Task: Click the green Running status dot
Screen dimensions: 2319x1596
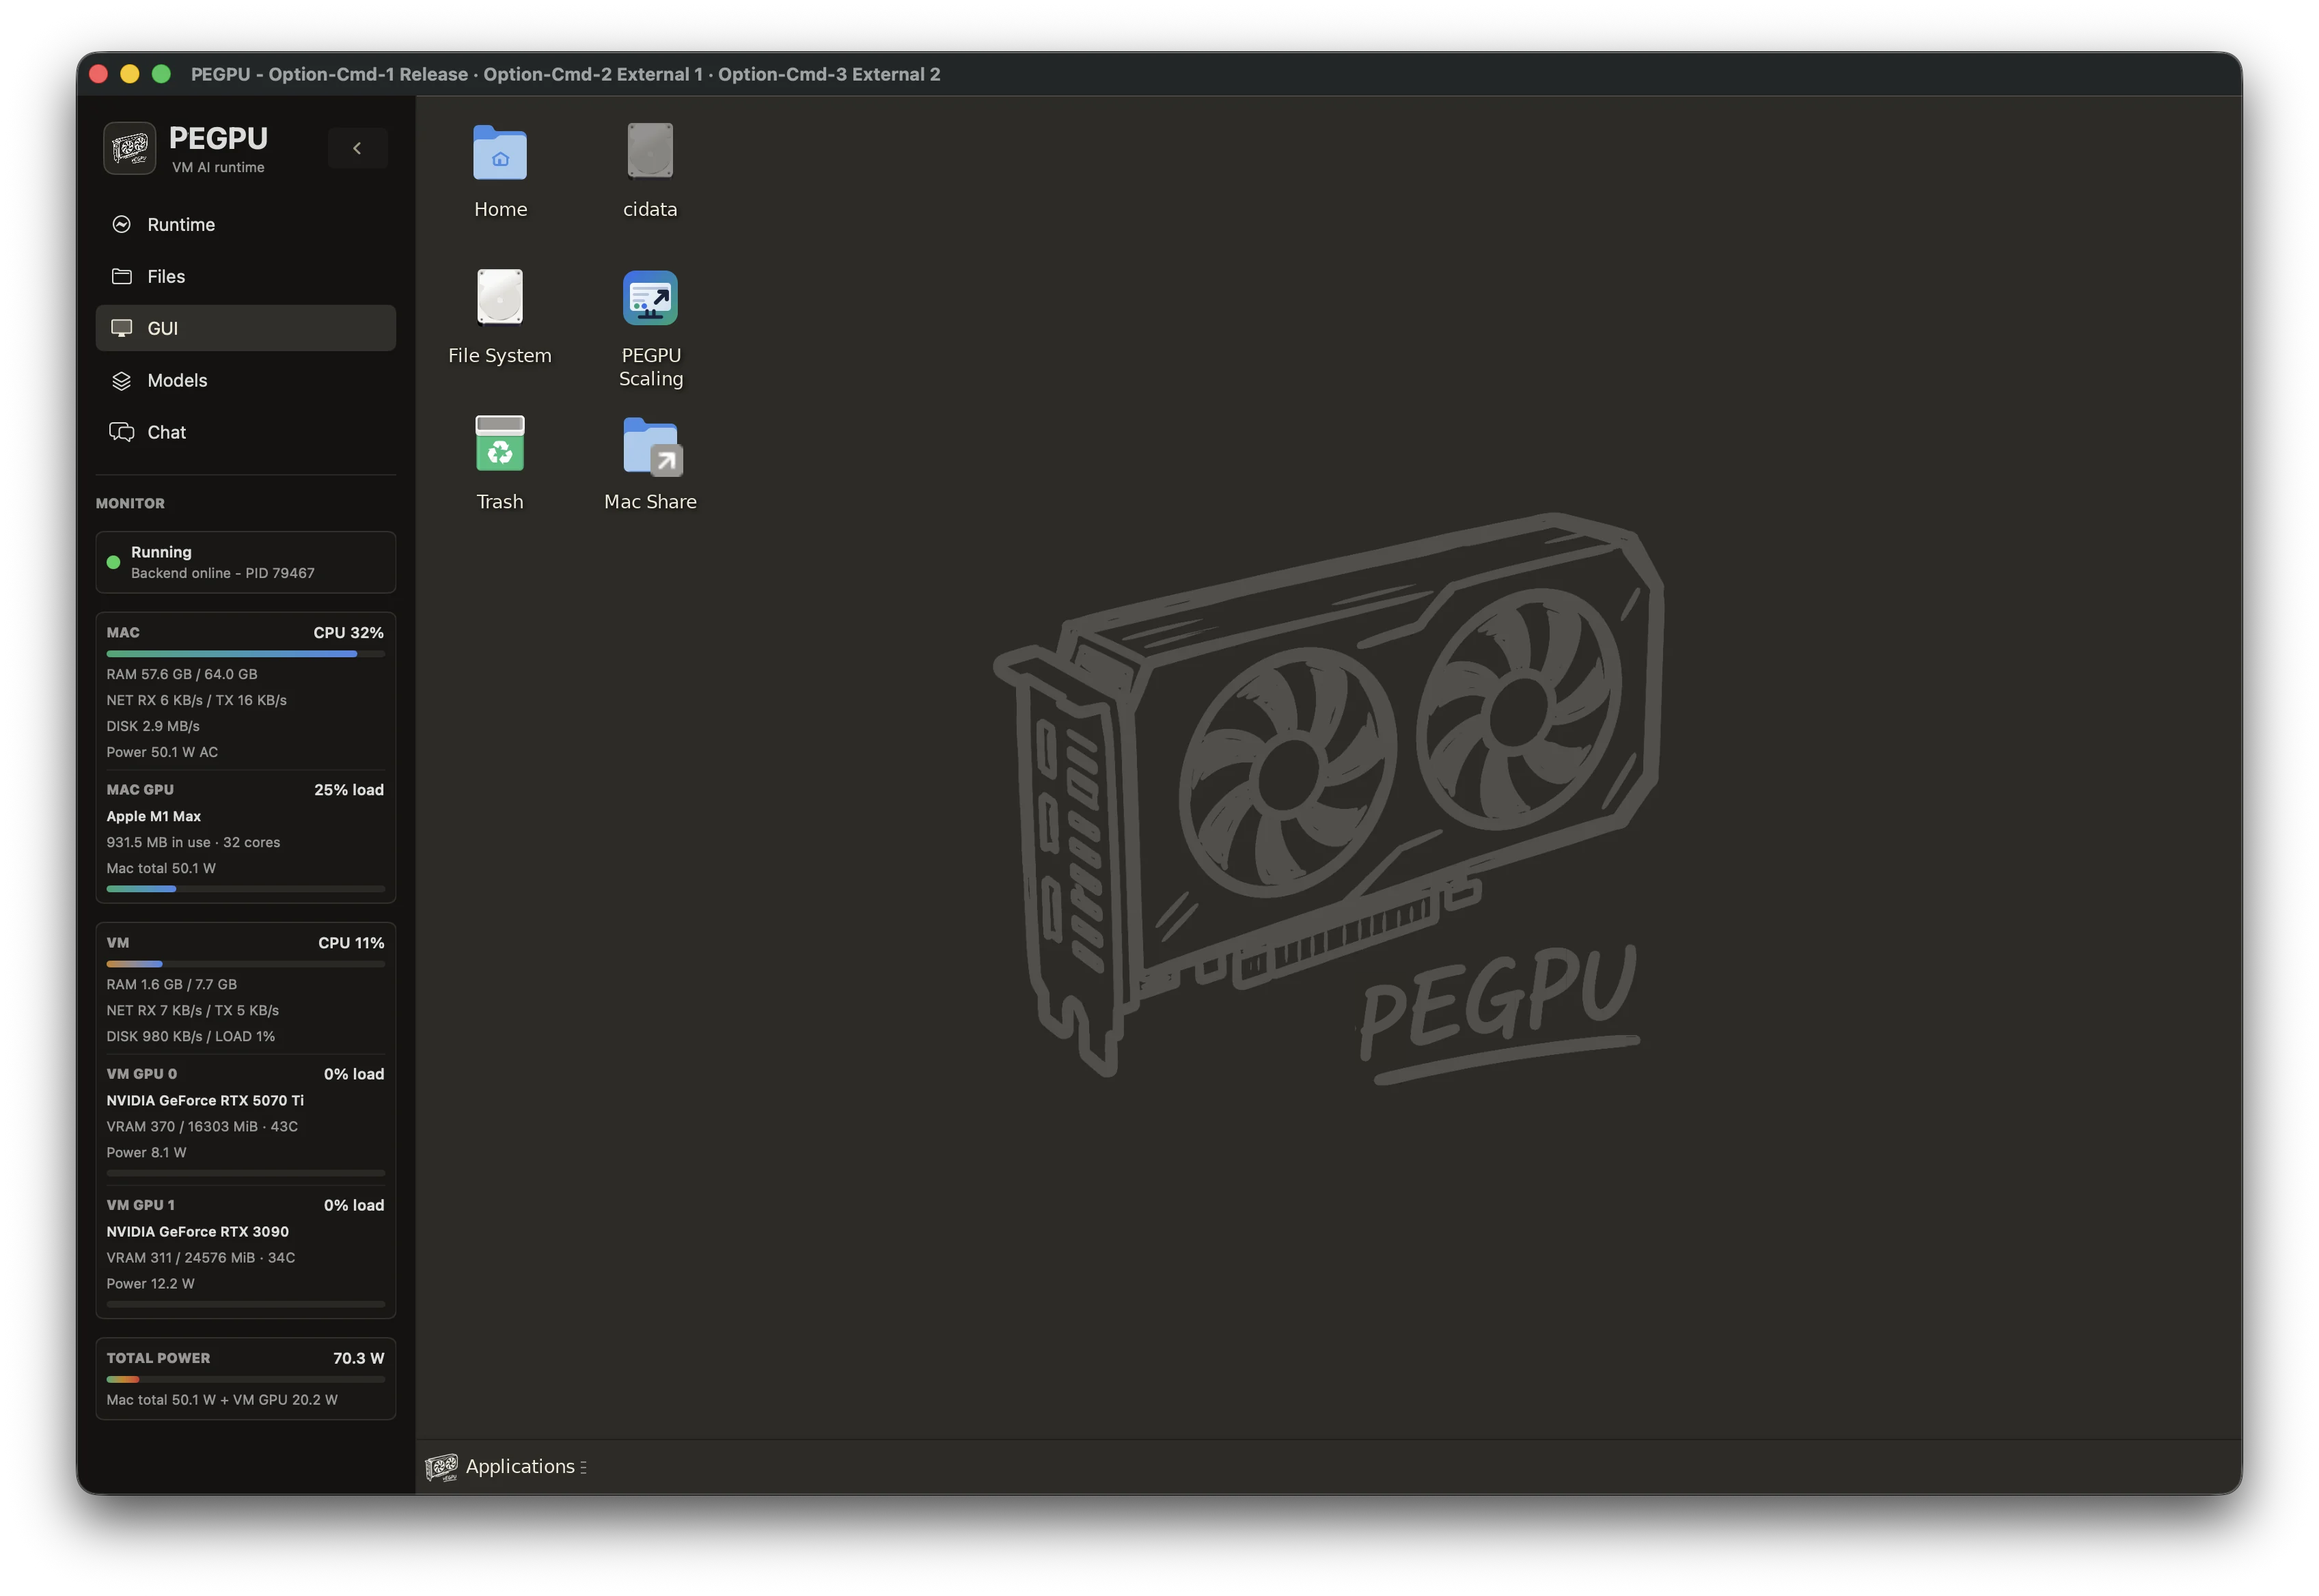Action: click(x=114, y=562)
